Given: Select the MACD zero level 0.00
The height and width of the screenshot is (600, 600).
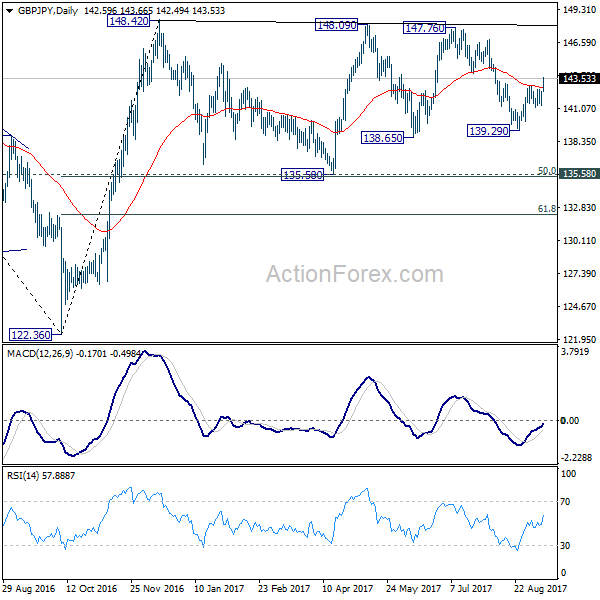Looking at the screenshot, I should [x=570, y=421].
